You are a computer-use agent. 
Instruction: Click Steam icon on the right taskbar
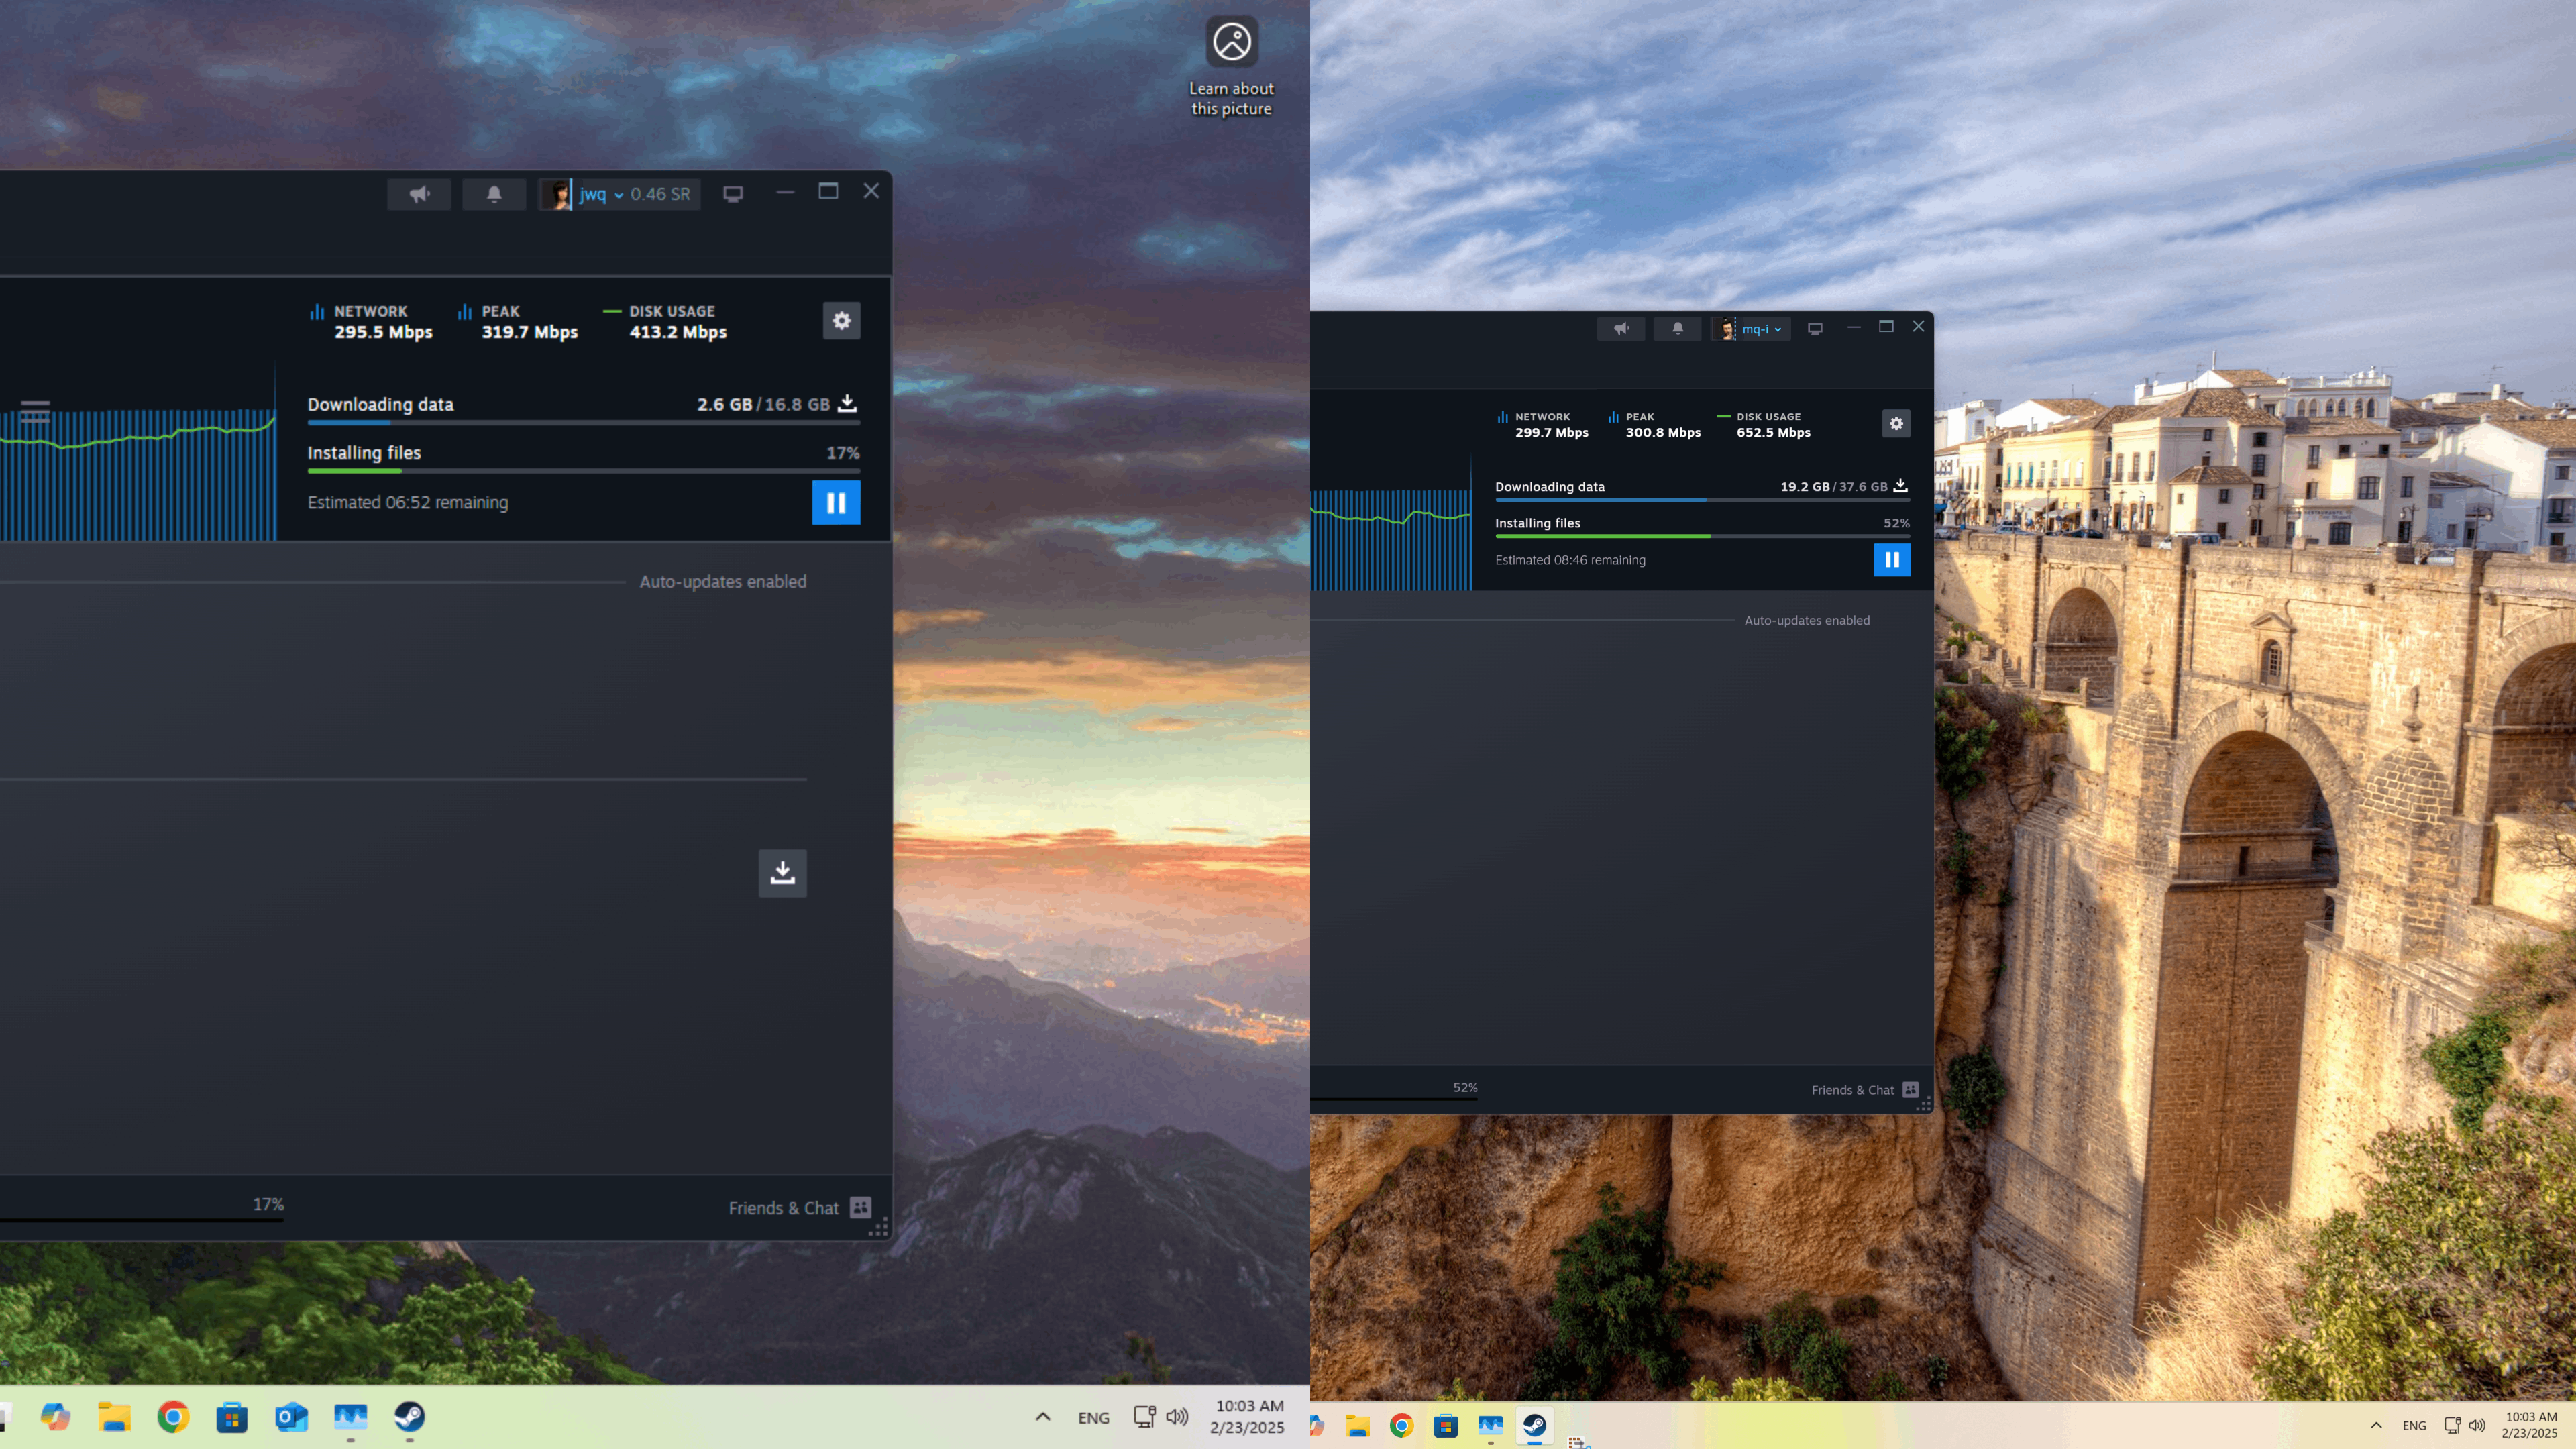pyautogui.click(x=1535, y=1425)
